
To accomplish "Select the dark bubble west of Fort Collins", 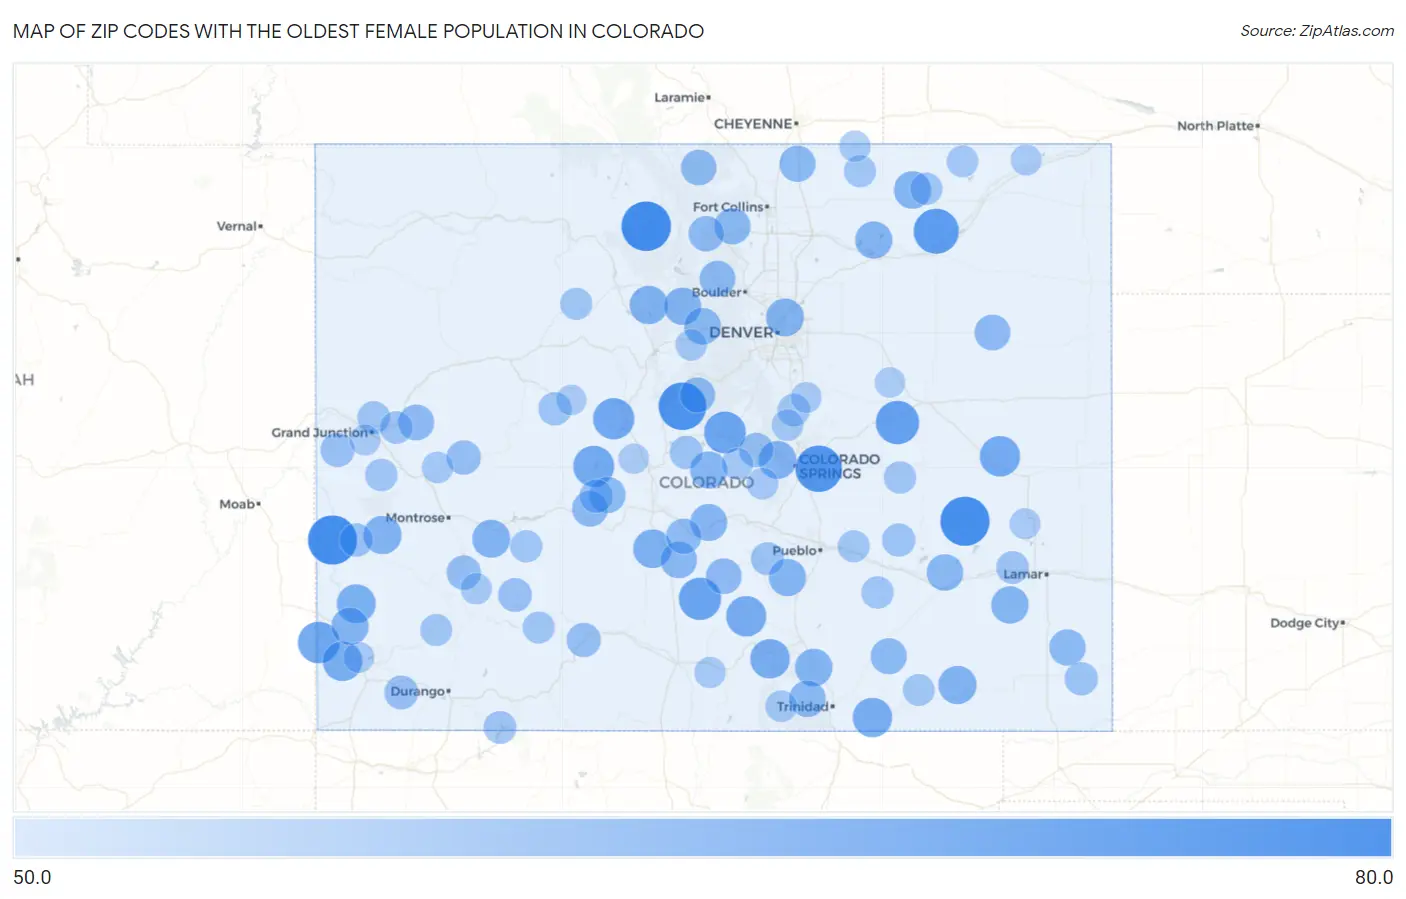I will point(646,226).
